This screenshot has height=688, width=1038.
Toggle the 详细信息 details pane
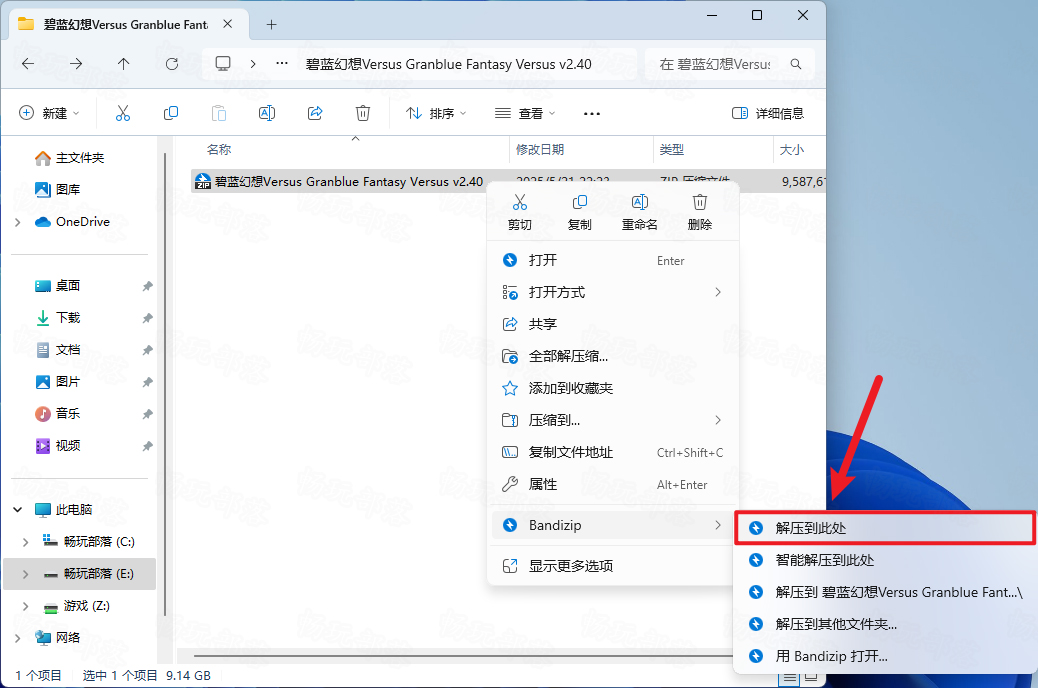pos(768,113)
